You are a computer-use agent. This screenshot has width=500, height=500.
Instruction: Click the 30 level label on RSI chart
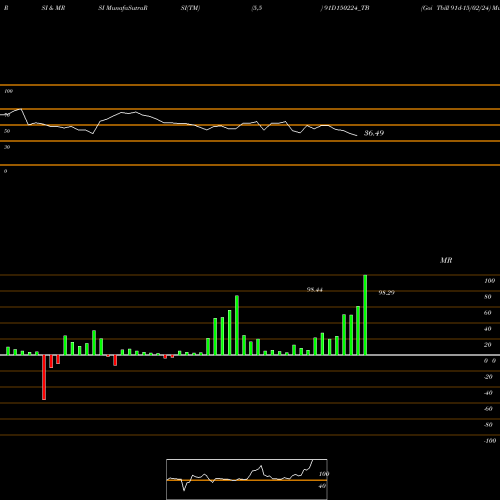click(x=7, y=147)
